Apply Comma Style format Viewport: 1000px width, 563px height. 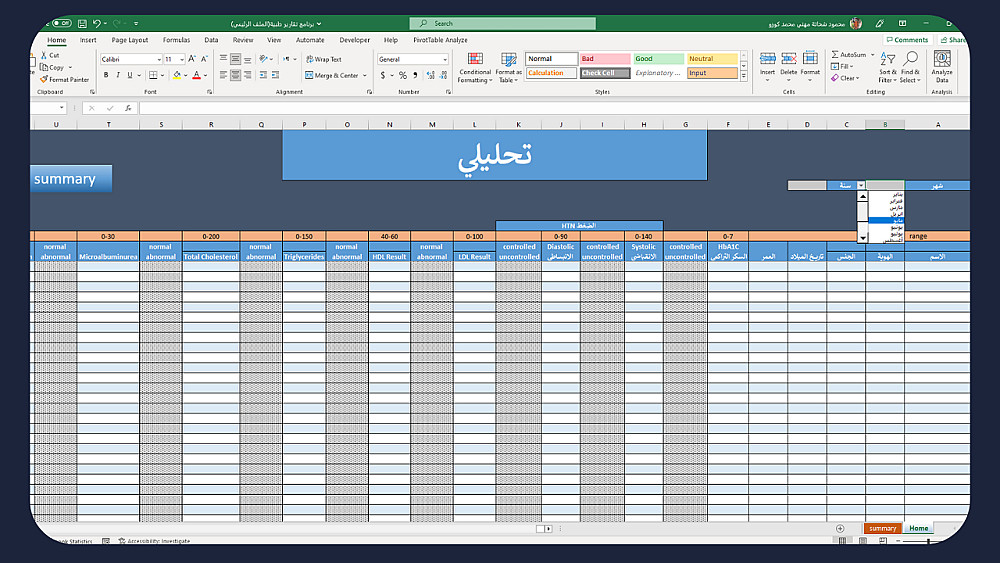tap(415, 75)
